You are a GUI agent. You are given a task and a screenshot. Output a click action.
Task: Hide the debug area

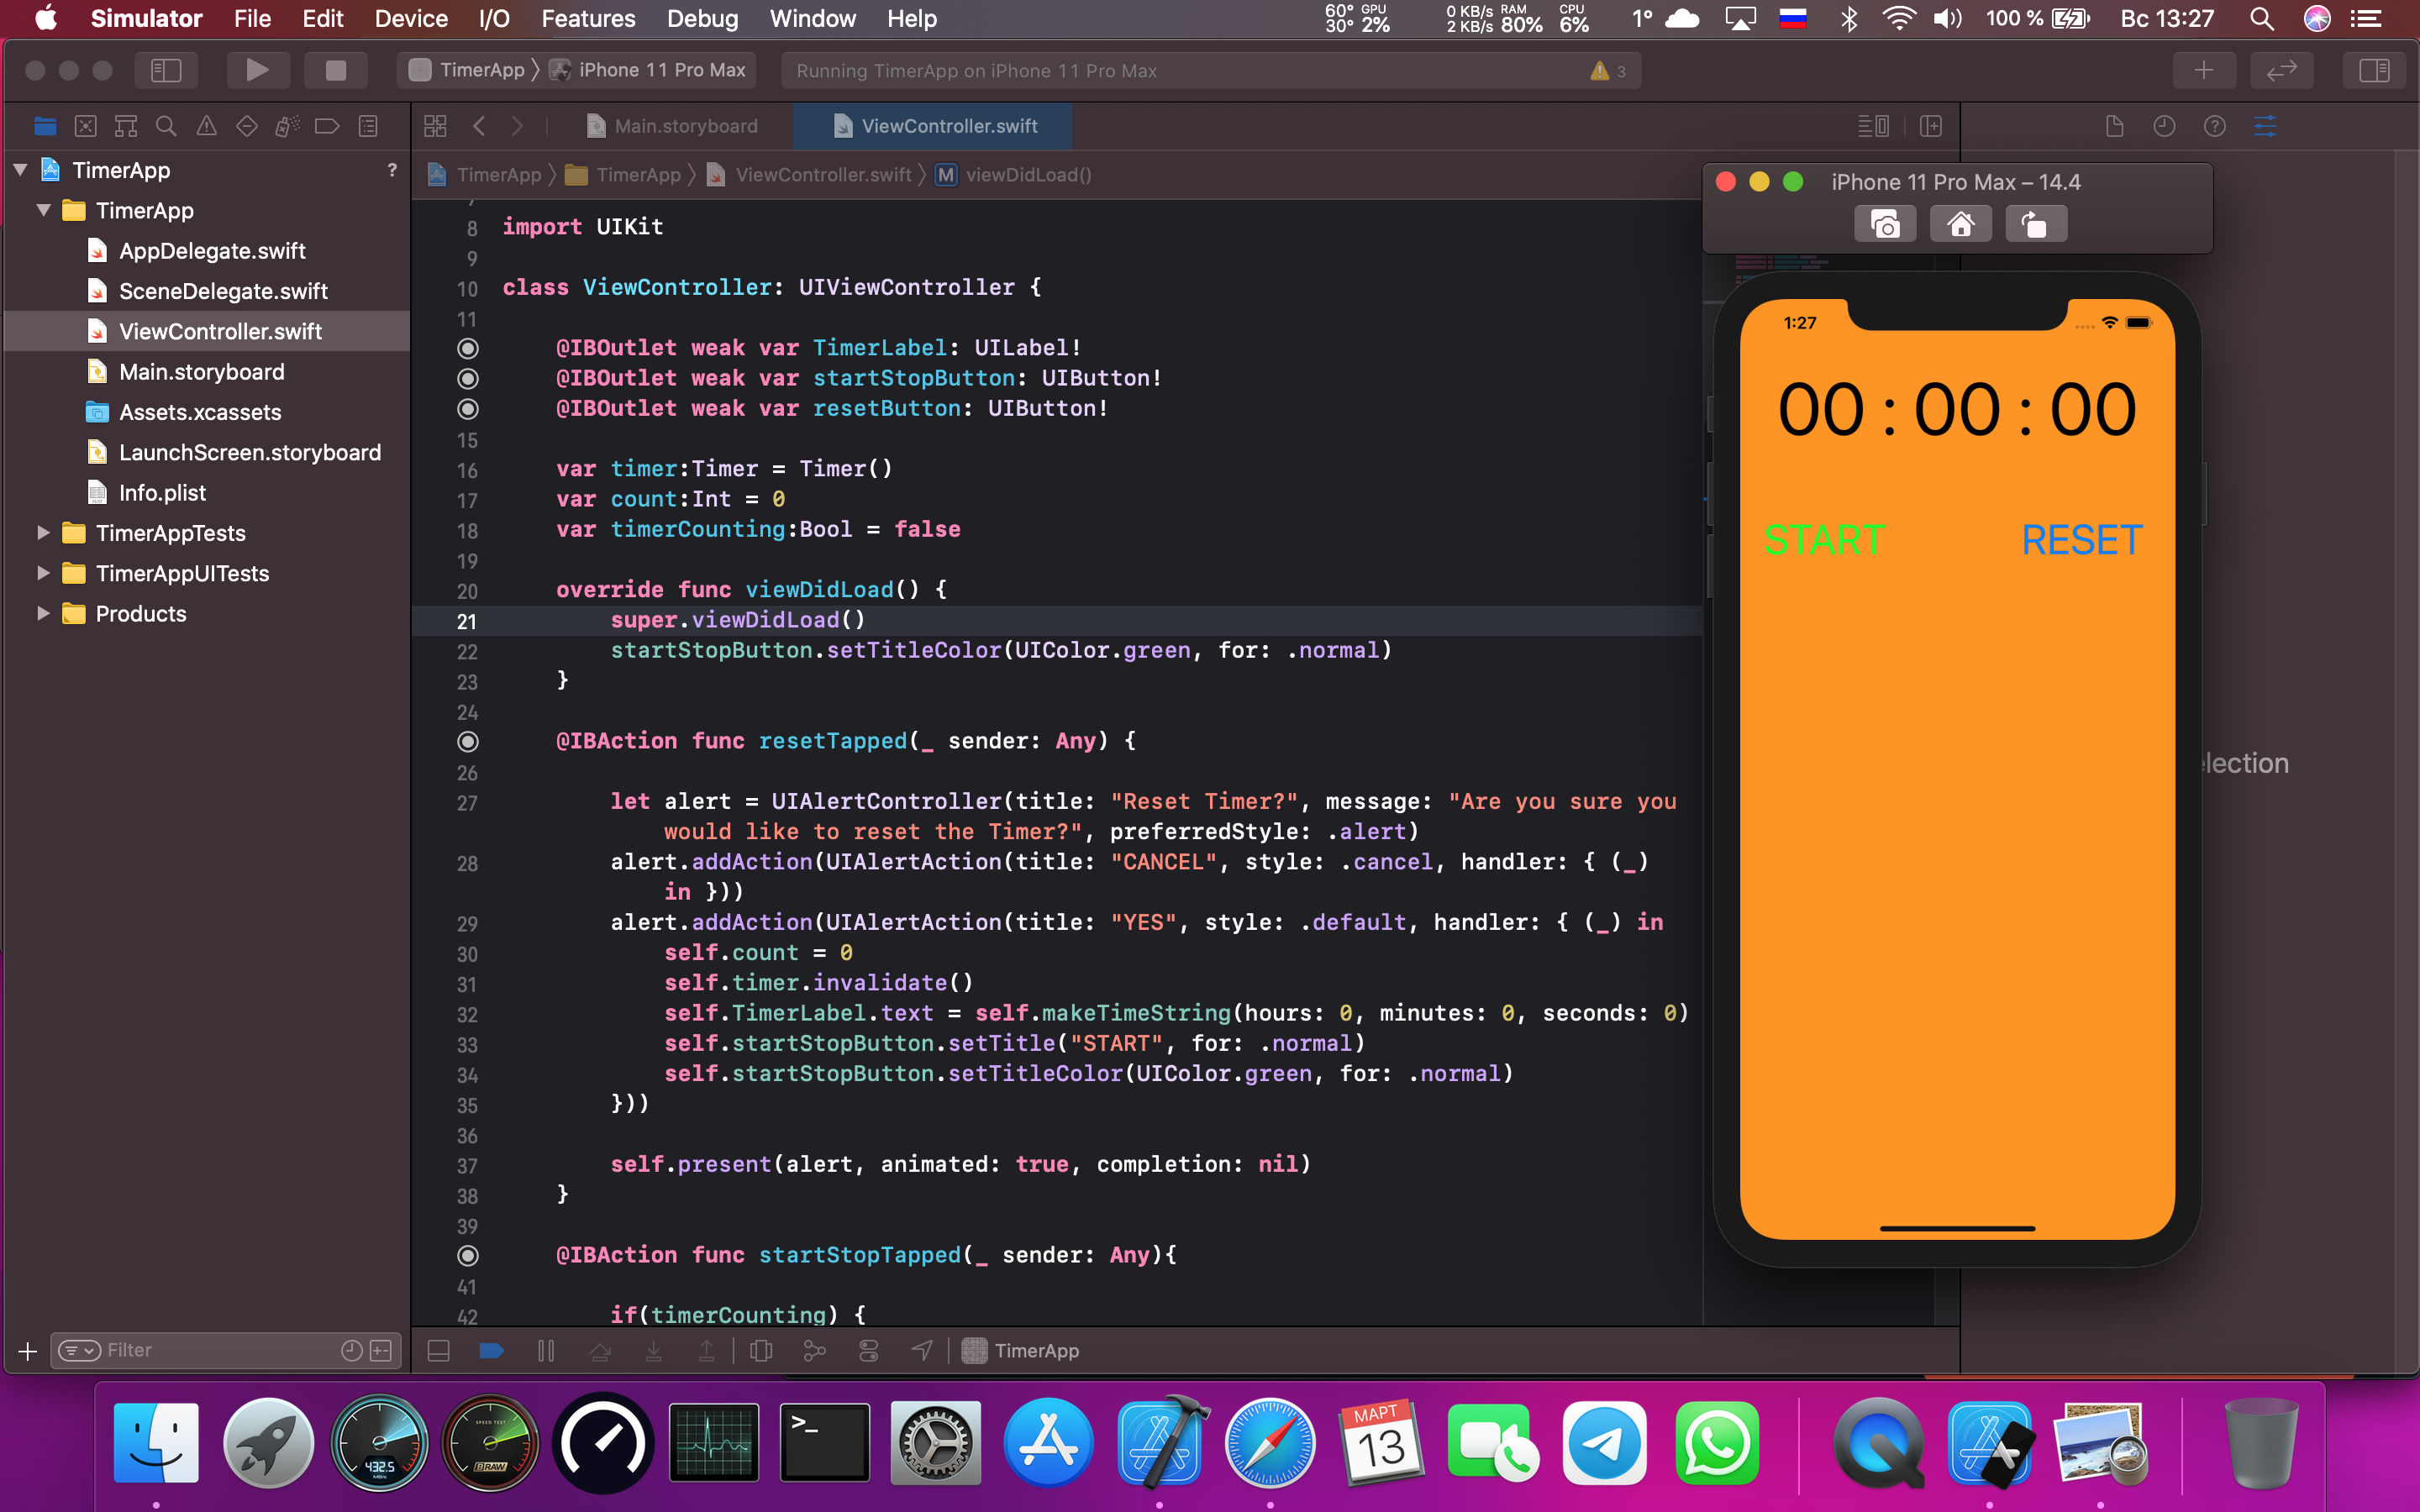(x=438, y=1350)
